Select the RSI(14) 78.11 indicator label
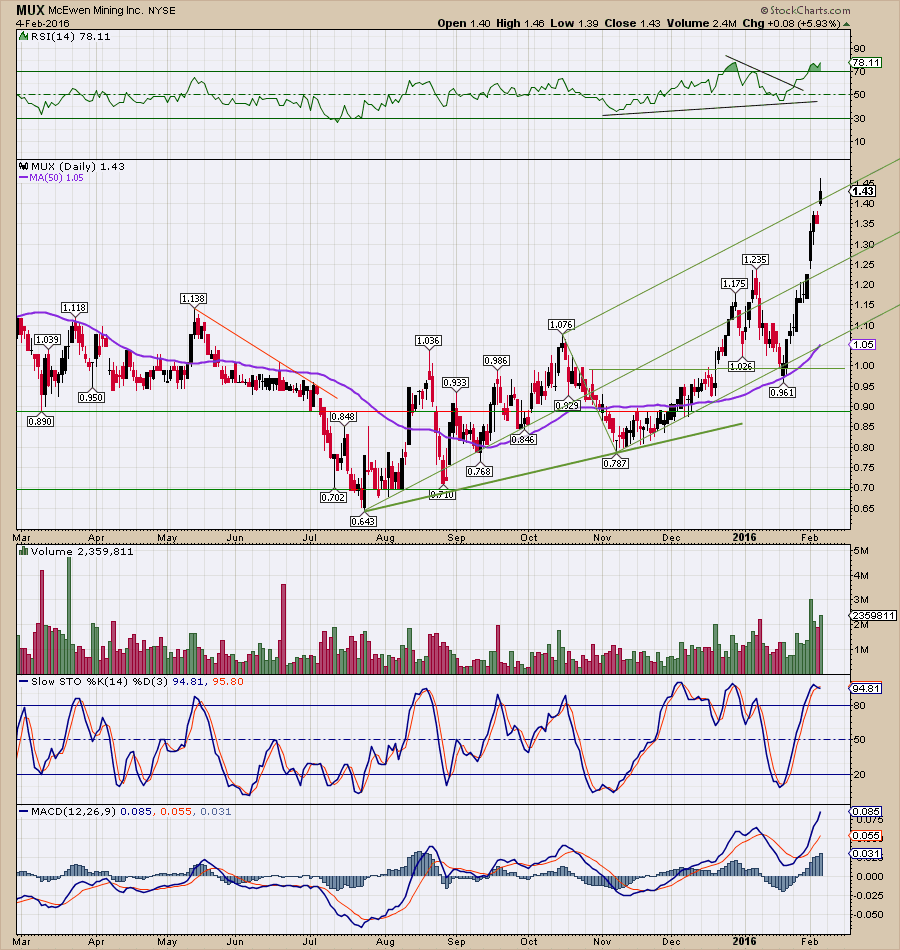 70,36
